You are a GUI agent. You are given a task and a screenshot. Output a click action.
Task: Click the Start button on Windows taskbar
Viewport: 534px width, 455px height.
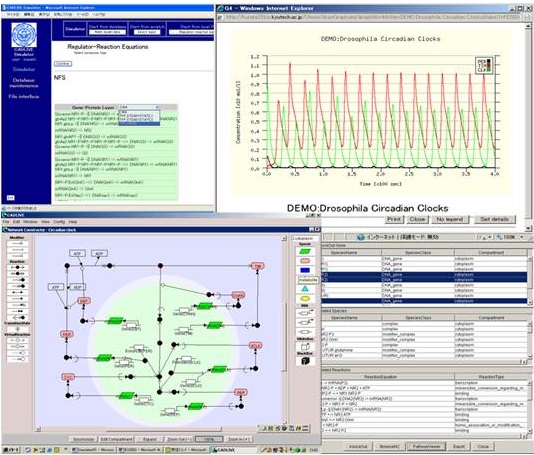tap(10, 450)
